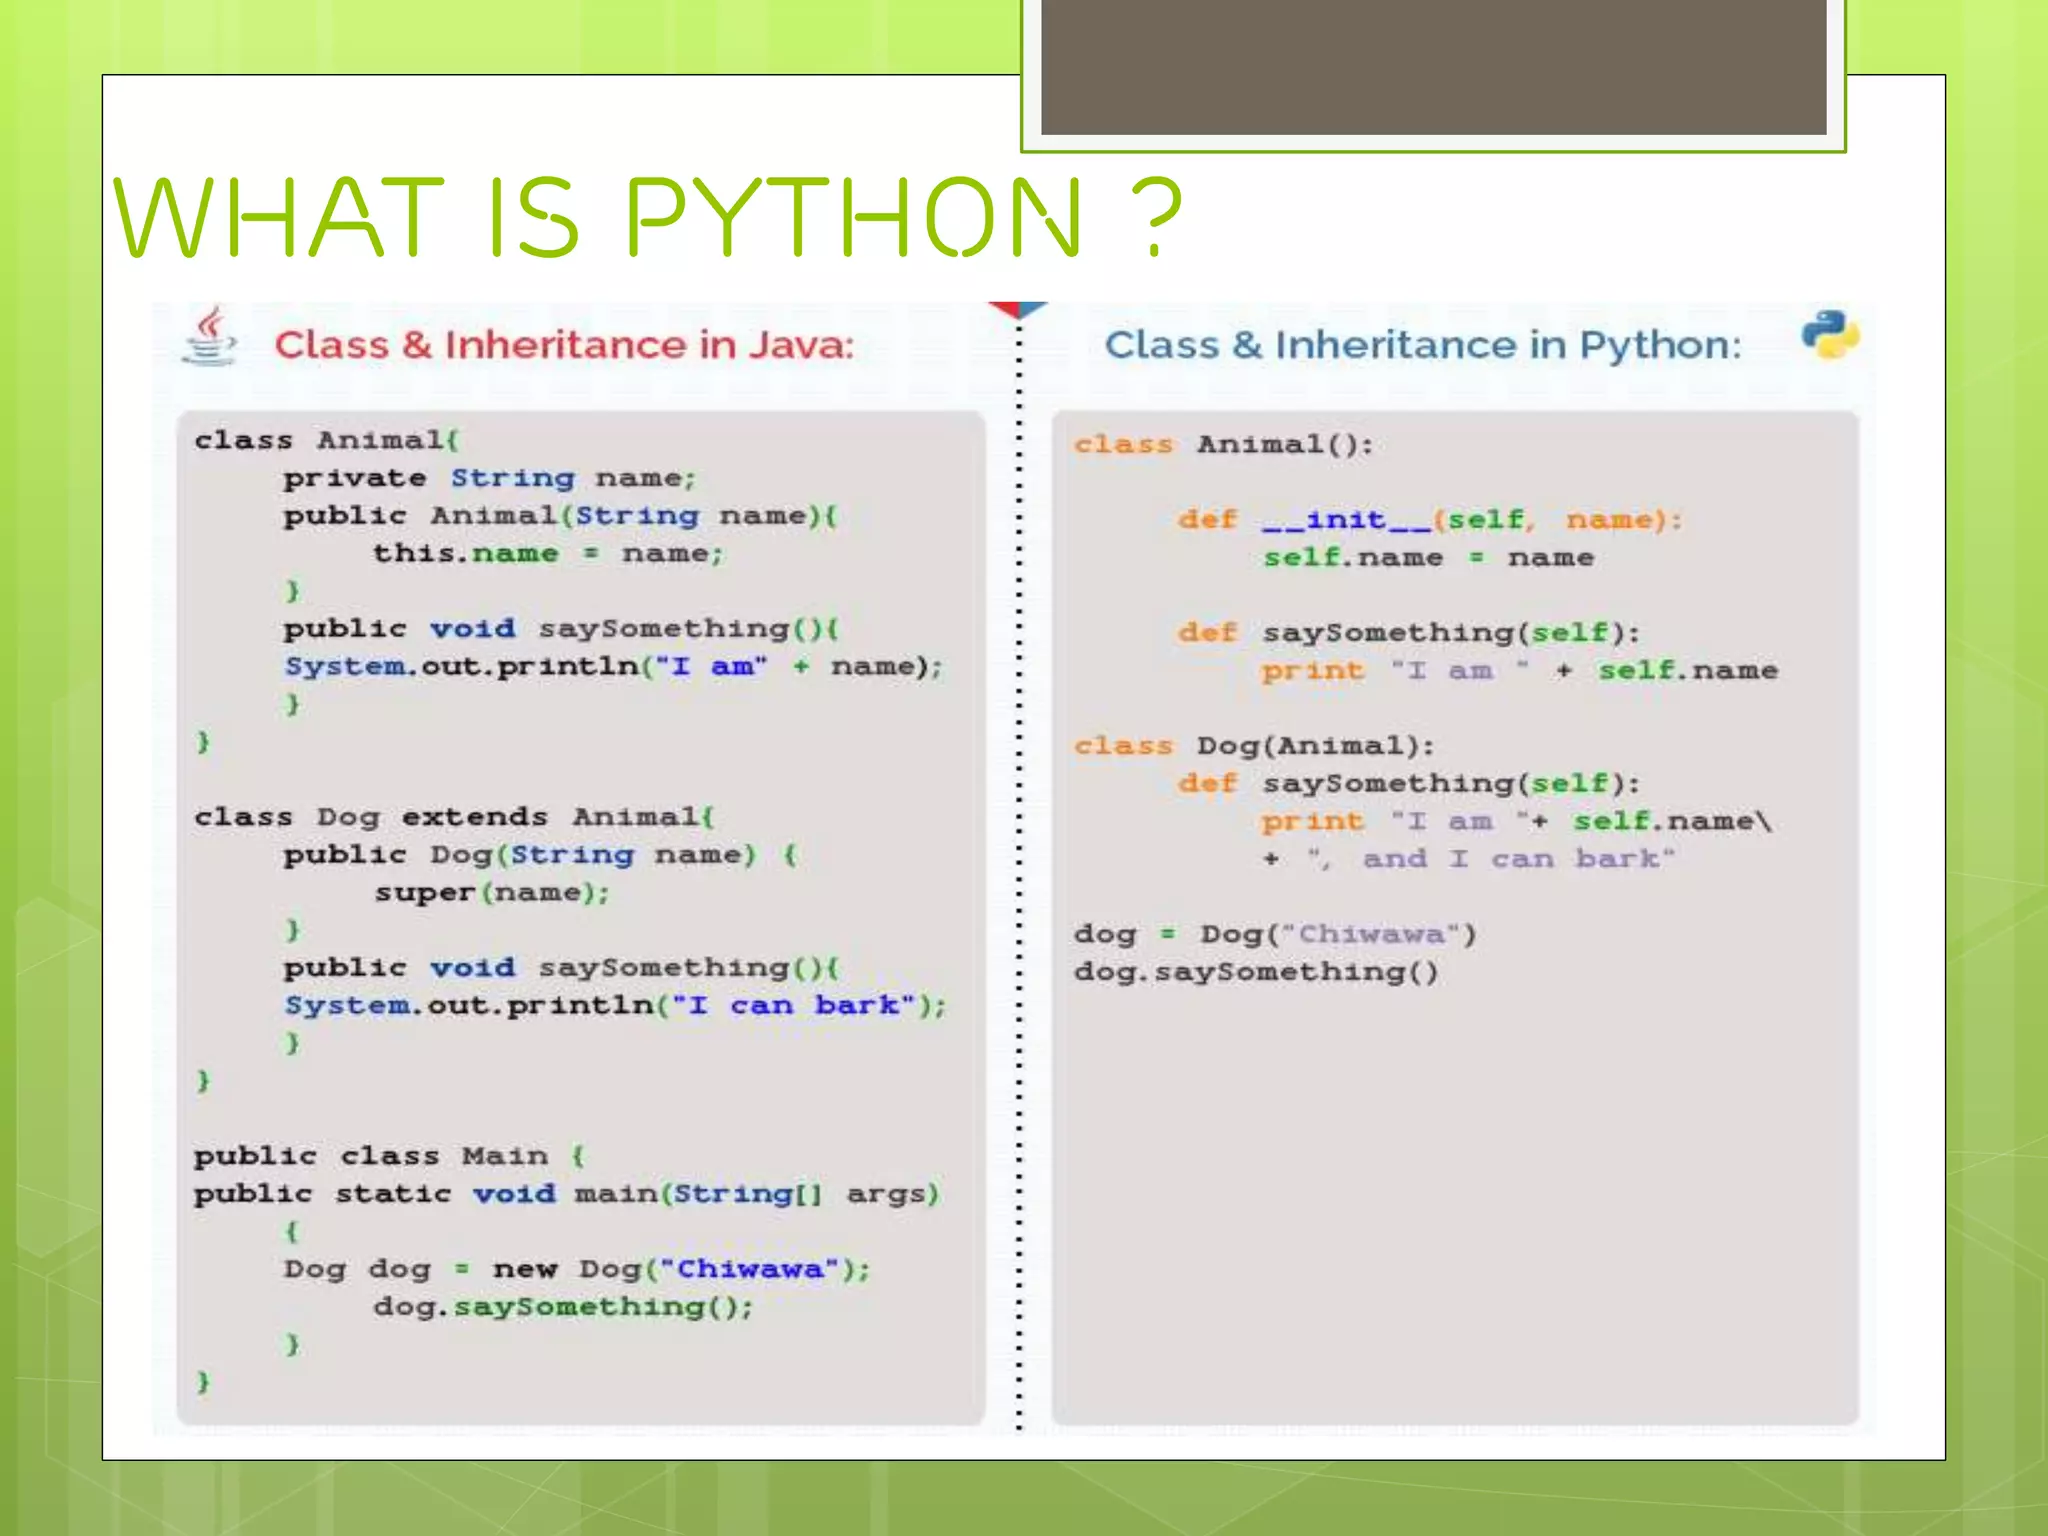This screenshot has height=1536, width=2048.
Task: Click the 'Class & Inheritance in Python:' heading
Action: tap(1422, 345)
